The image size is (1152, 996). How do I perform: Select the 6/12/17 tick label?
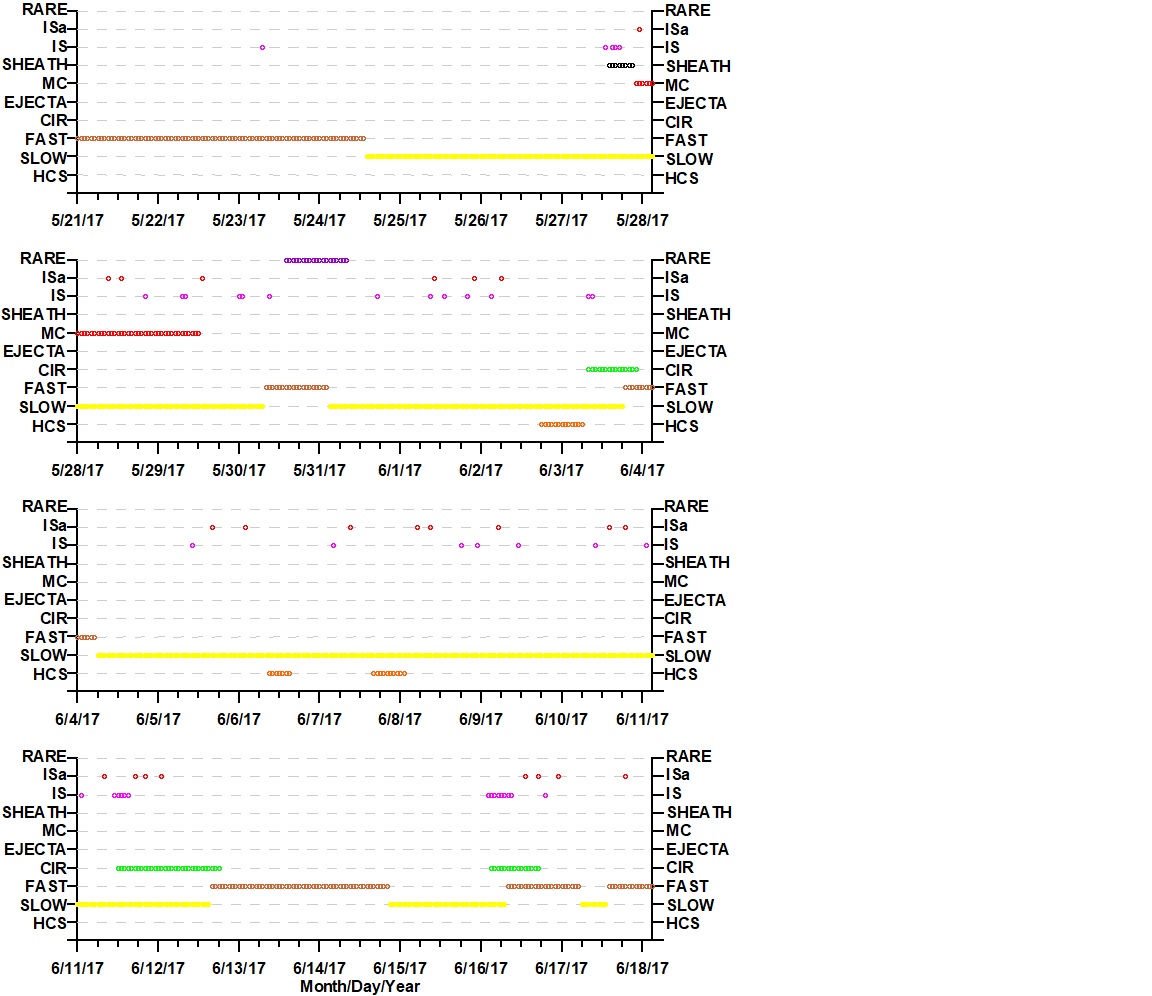tap(158, 968)
